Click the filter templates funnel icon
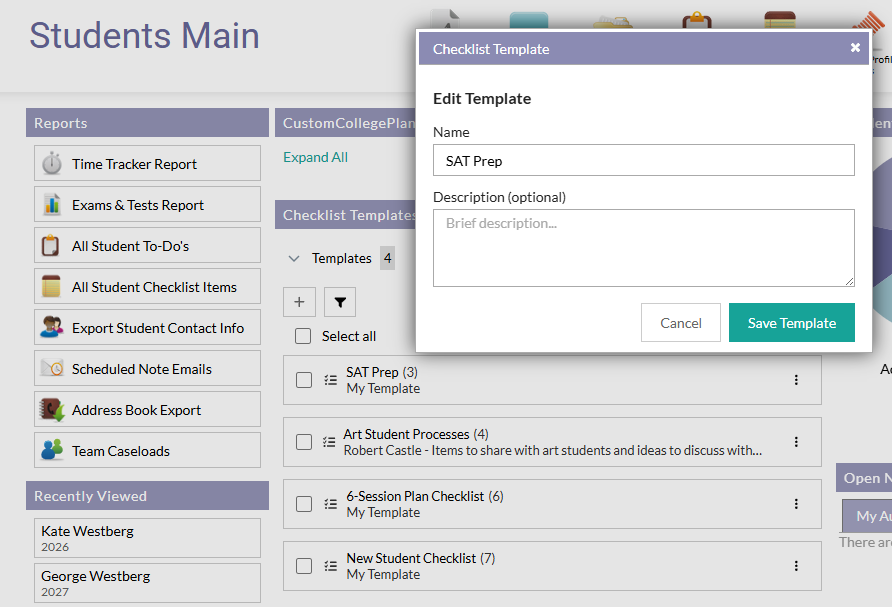This screenshot has height=607, width=892. [339, 302]
